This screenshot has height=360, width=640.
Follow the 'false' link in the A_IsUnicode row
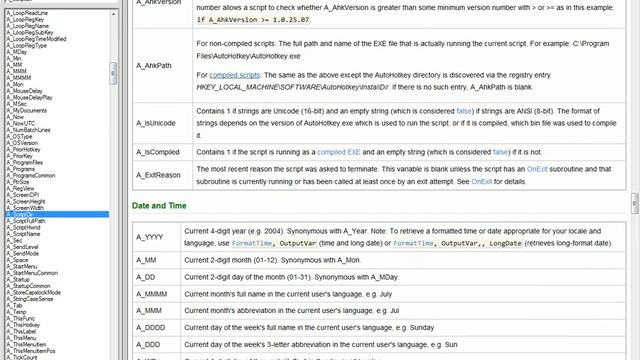464,111
